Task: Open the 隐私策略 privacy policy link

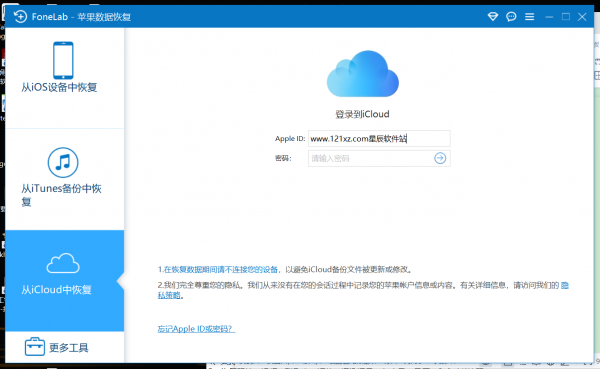Action: [169, 295]
